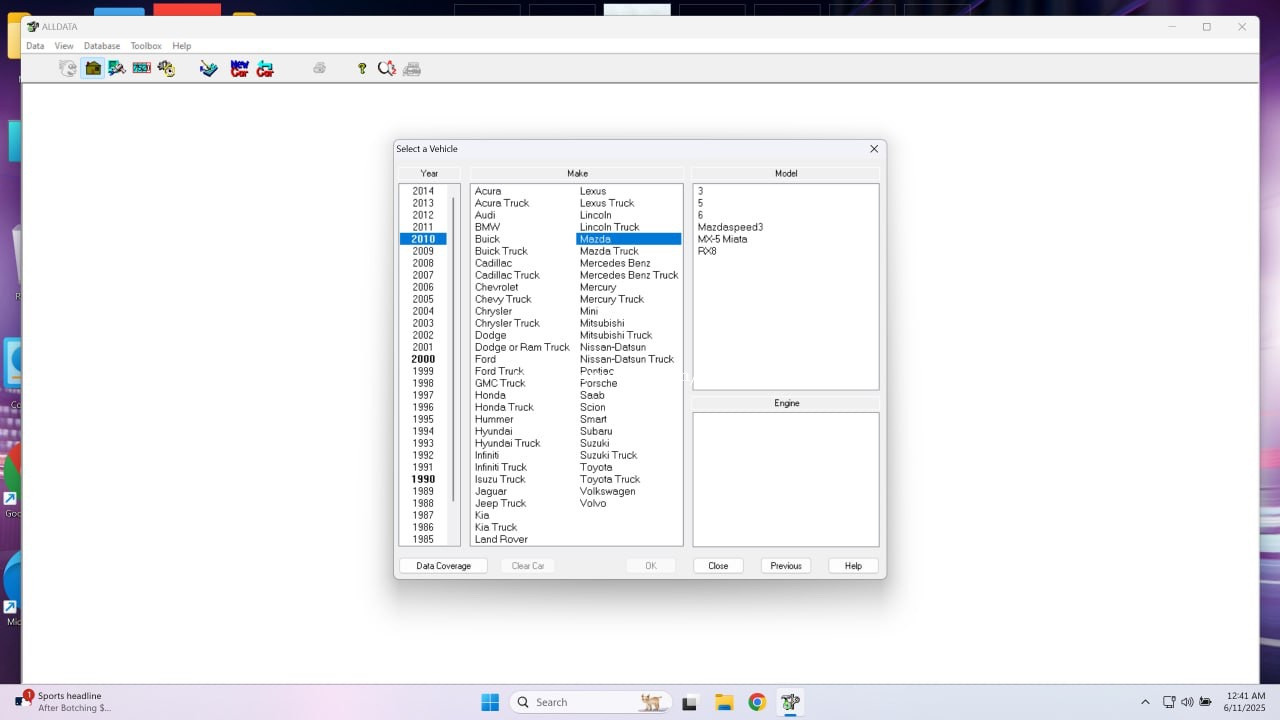Open the Sports headline news widget
Image resolution: width=1280 pixels, height=720 pixels.
(64, 702)
